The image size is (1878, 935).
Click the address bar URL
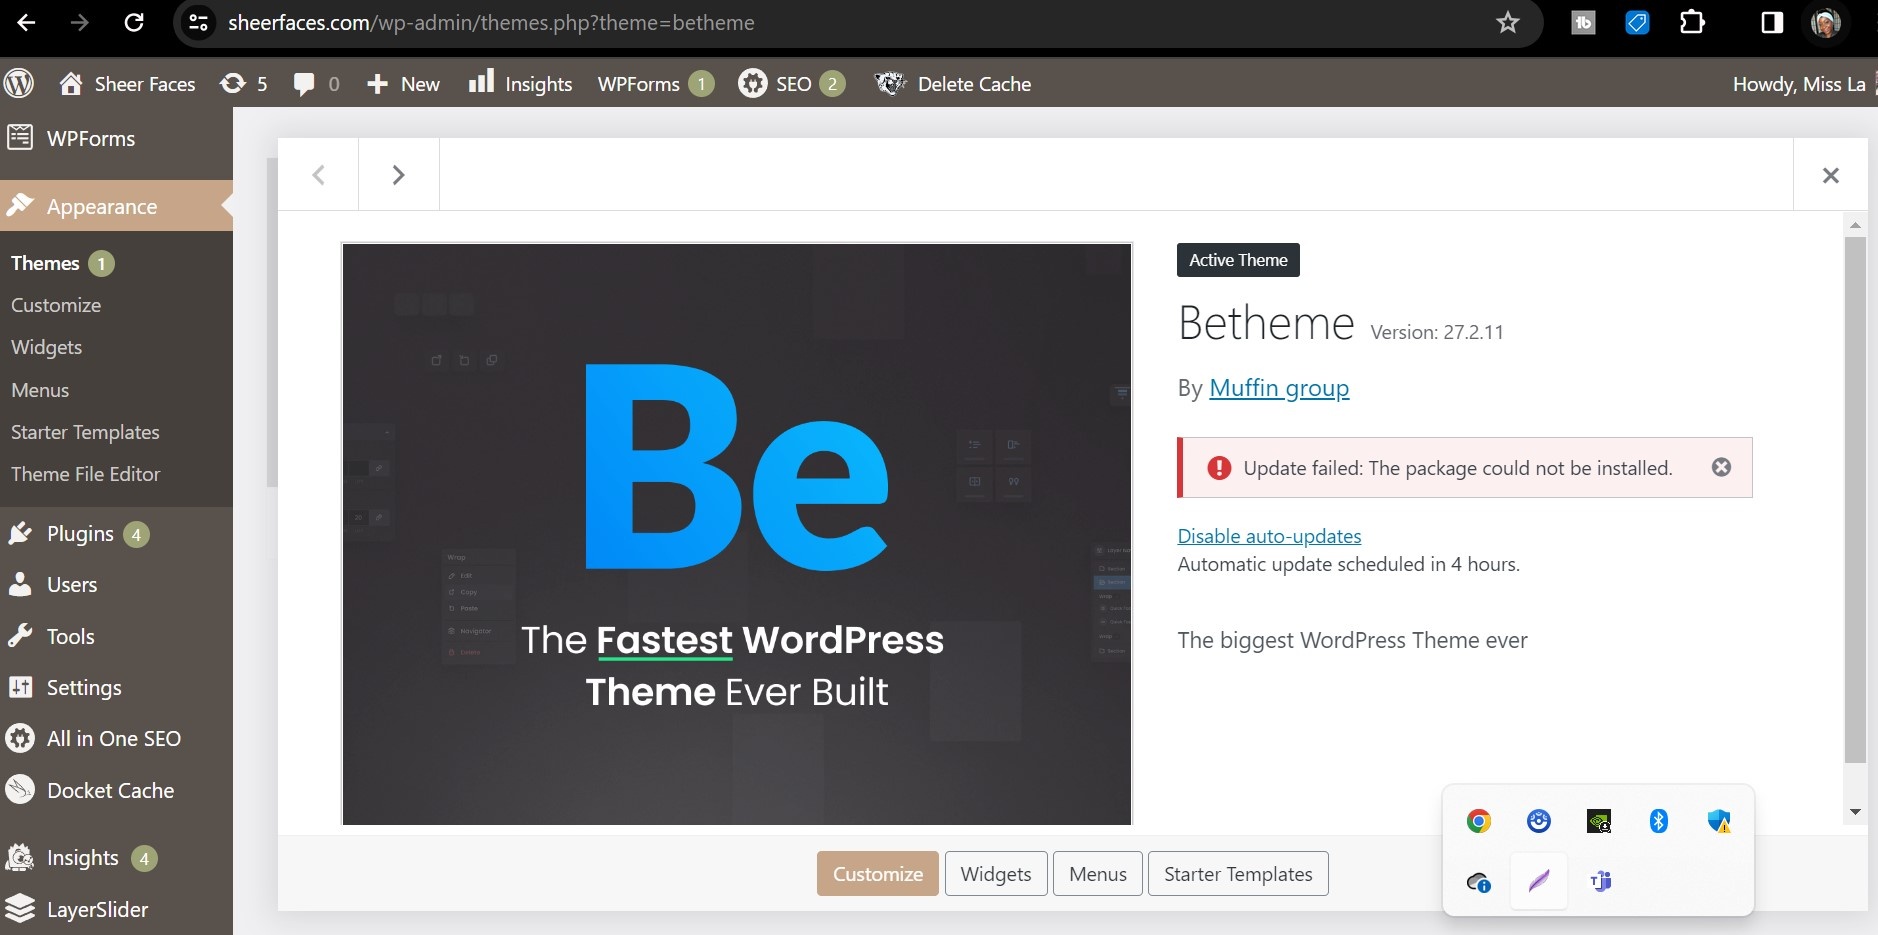[491, 22]
